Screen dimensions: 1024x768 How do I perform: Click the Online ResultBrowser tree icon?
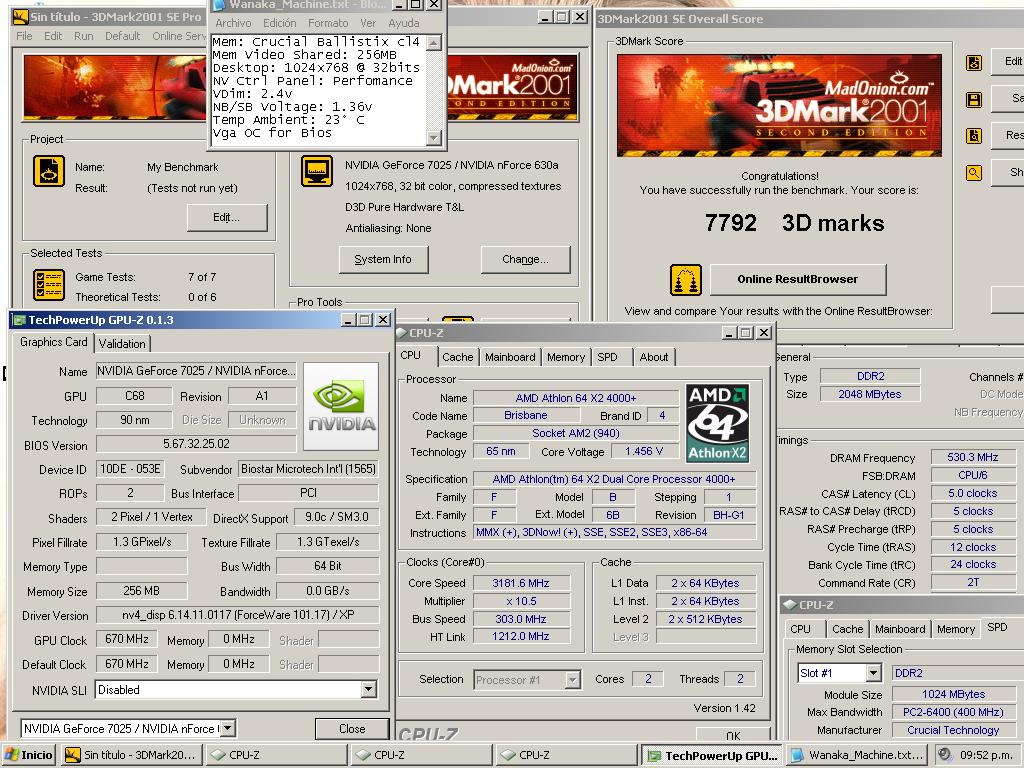686,280
